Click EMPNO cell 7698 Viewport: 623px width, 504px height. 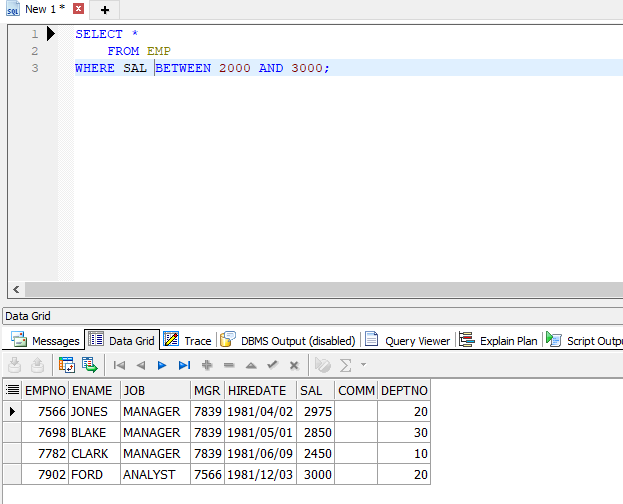click(45, 432)
